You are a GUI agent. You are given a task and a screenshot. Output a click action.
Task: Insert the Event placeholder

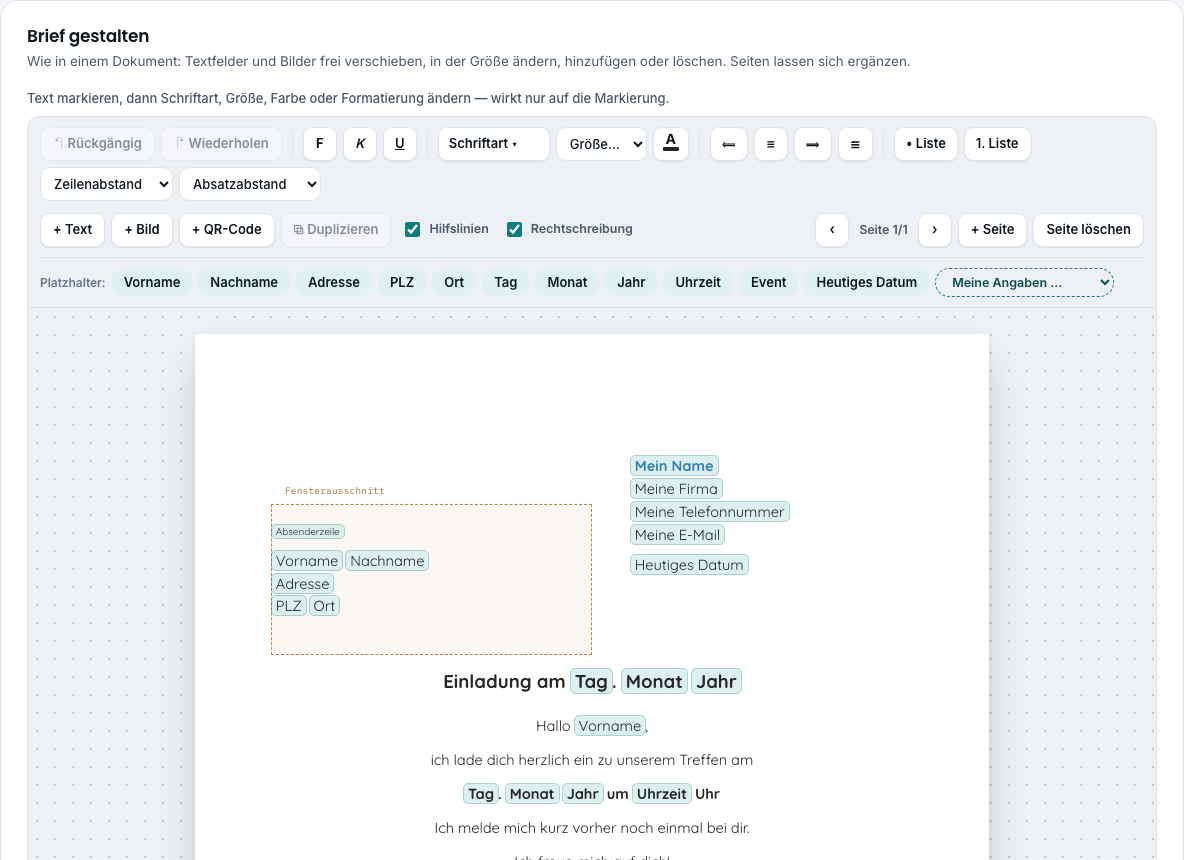tap(769, 282)
